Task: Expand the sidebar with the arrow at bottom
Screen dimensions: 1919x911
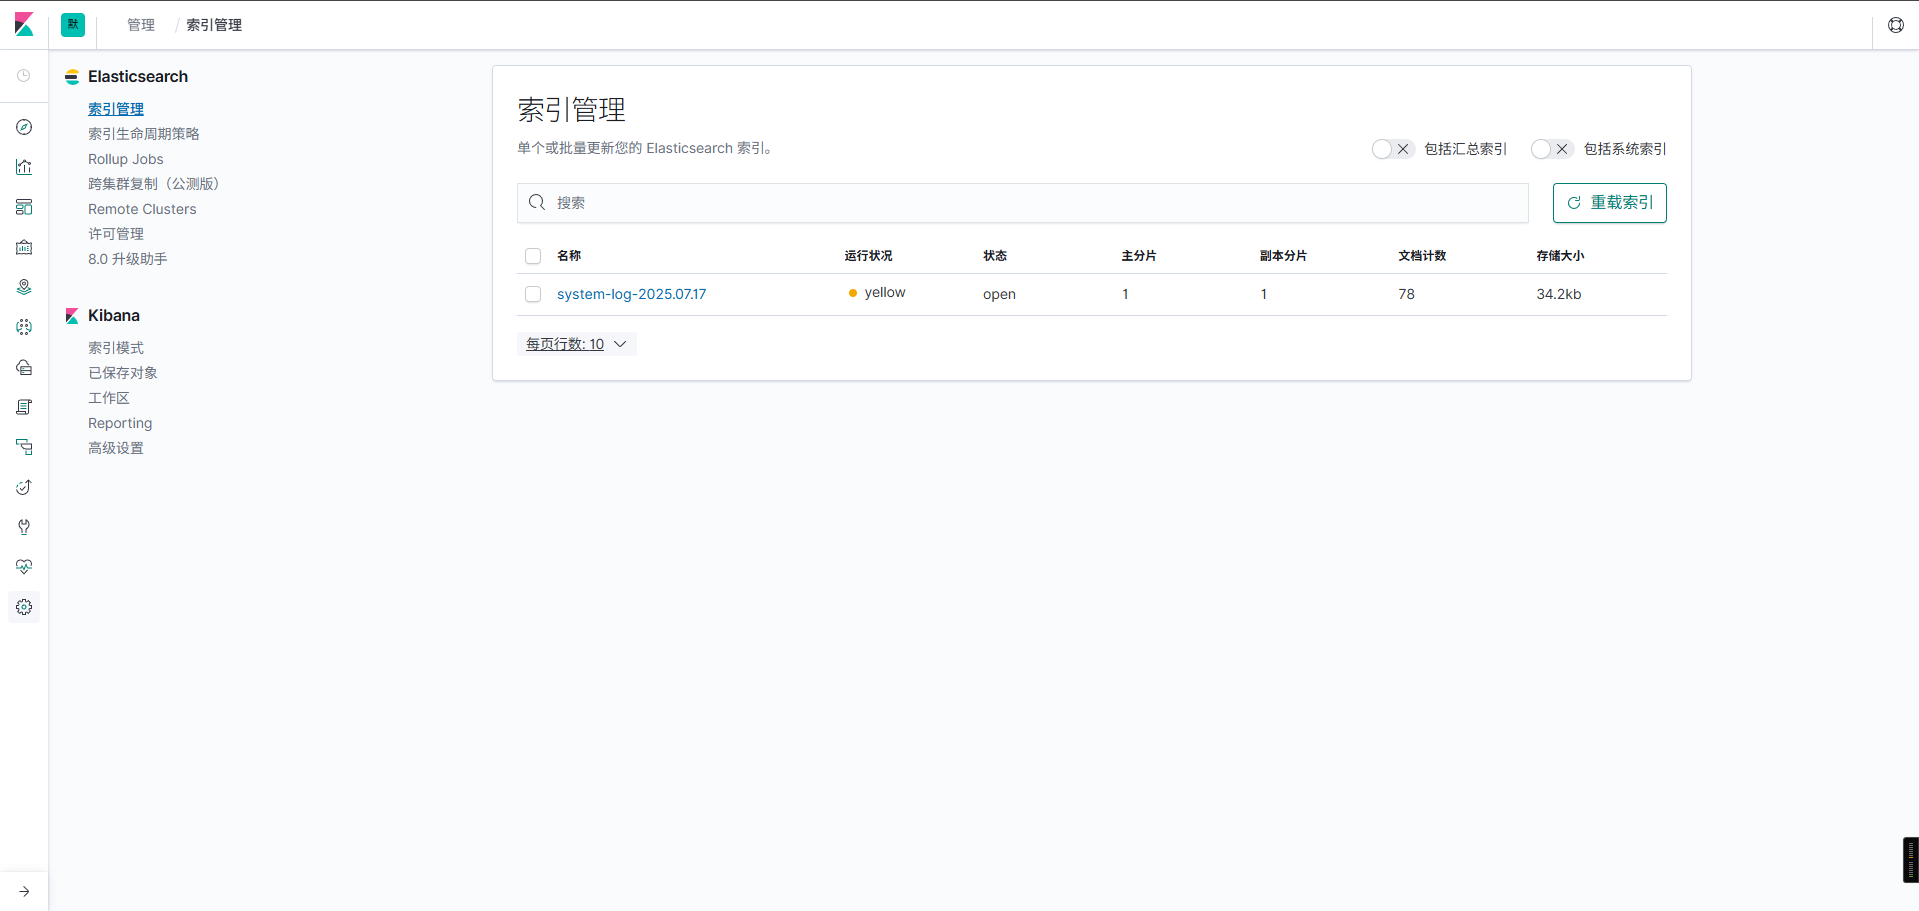Action: point(24,891)
